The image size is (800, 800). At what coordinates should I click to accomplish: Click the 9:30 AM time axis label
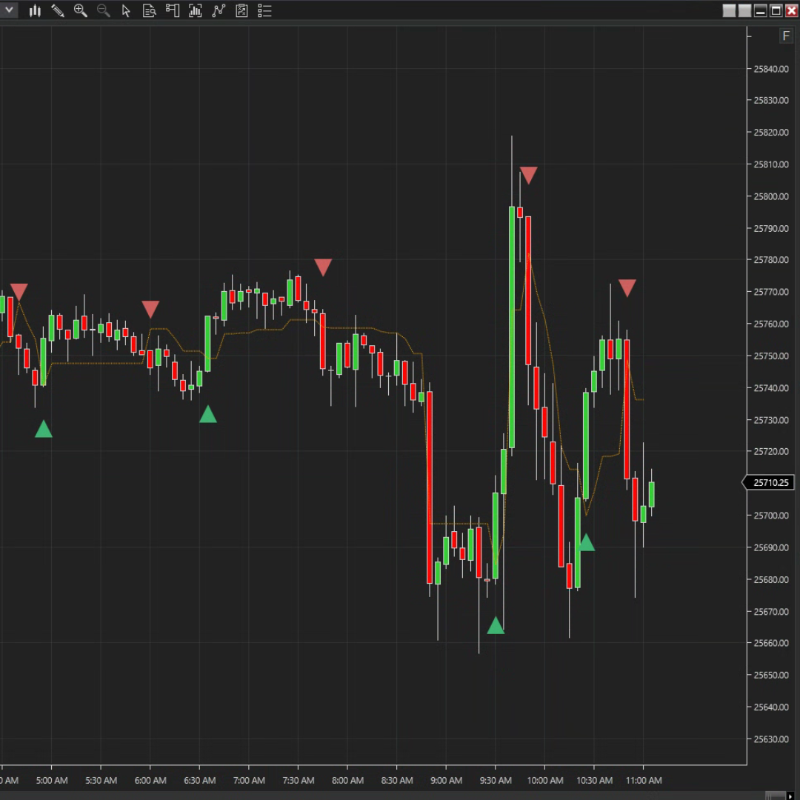tap(495, 780)
